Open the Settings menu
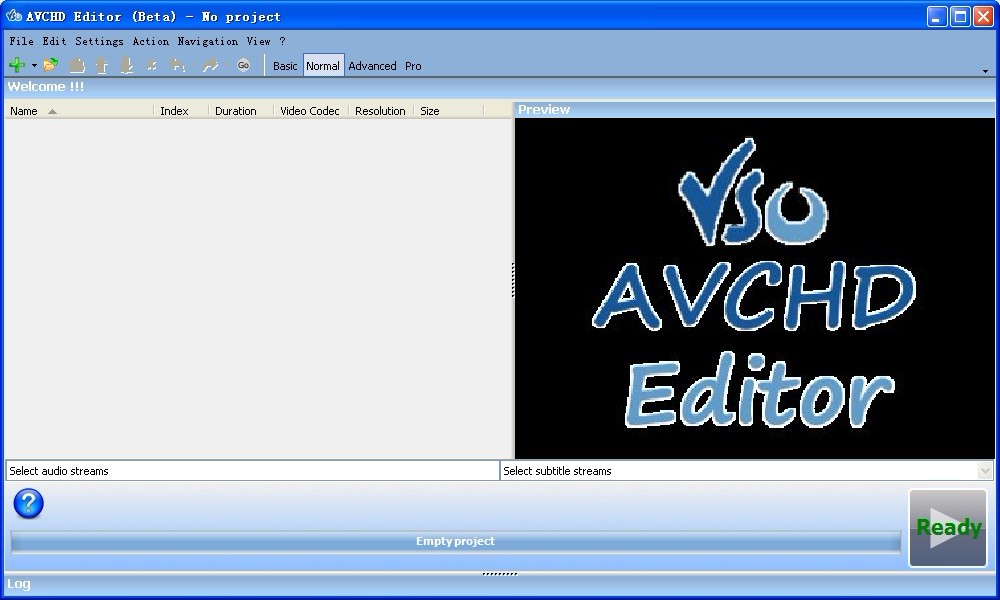 click(99, 41)
